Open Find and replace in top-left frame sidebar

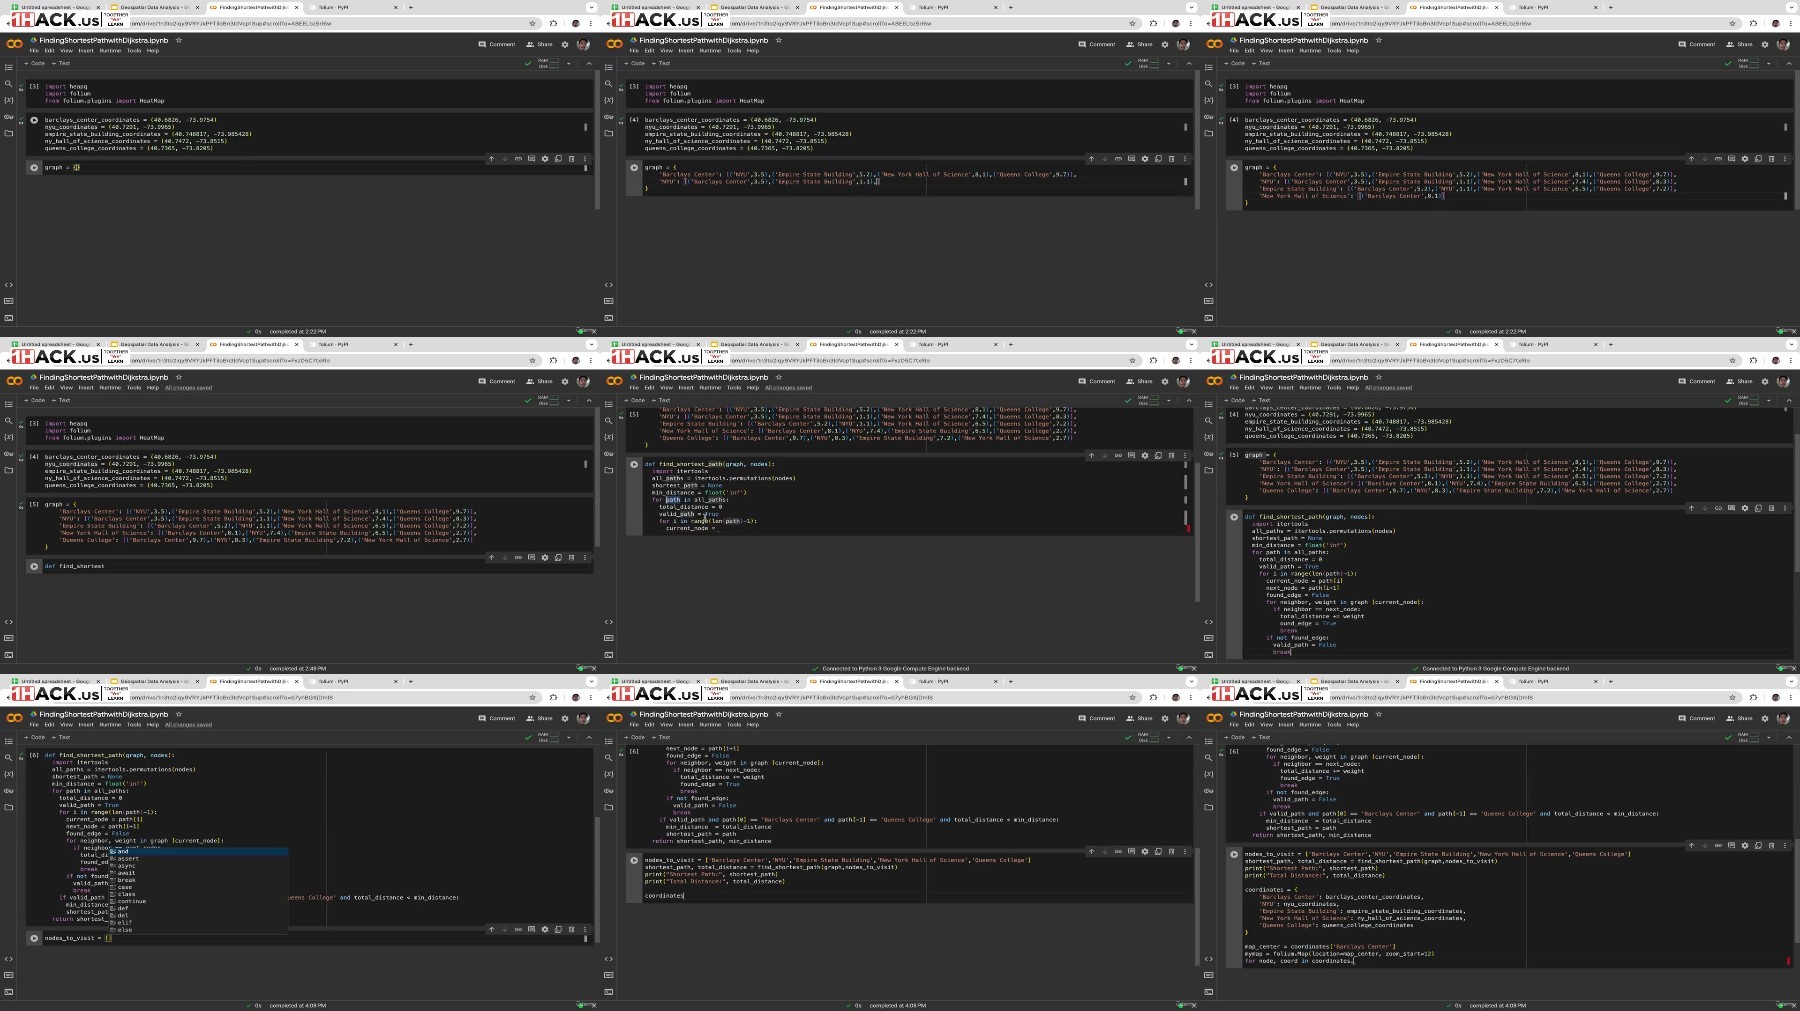coord(9,84)
